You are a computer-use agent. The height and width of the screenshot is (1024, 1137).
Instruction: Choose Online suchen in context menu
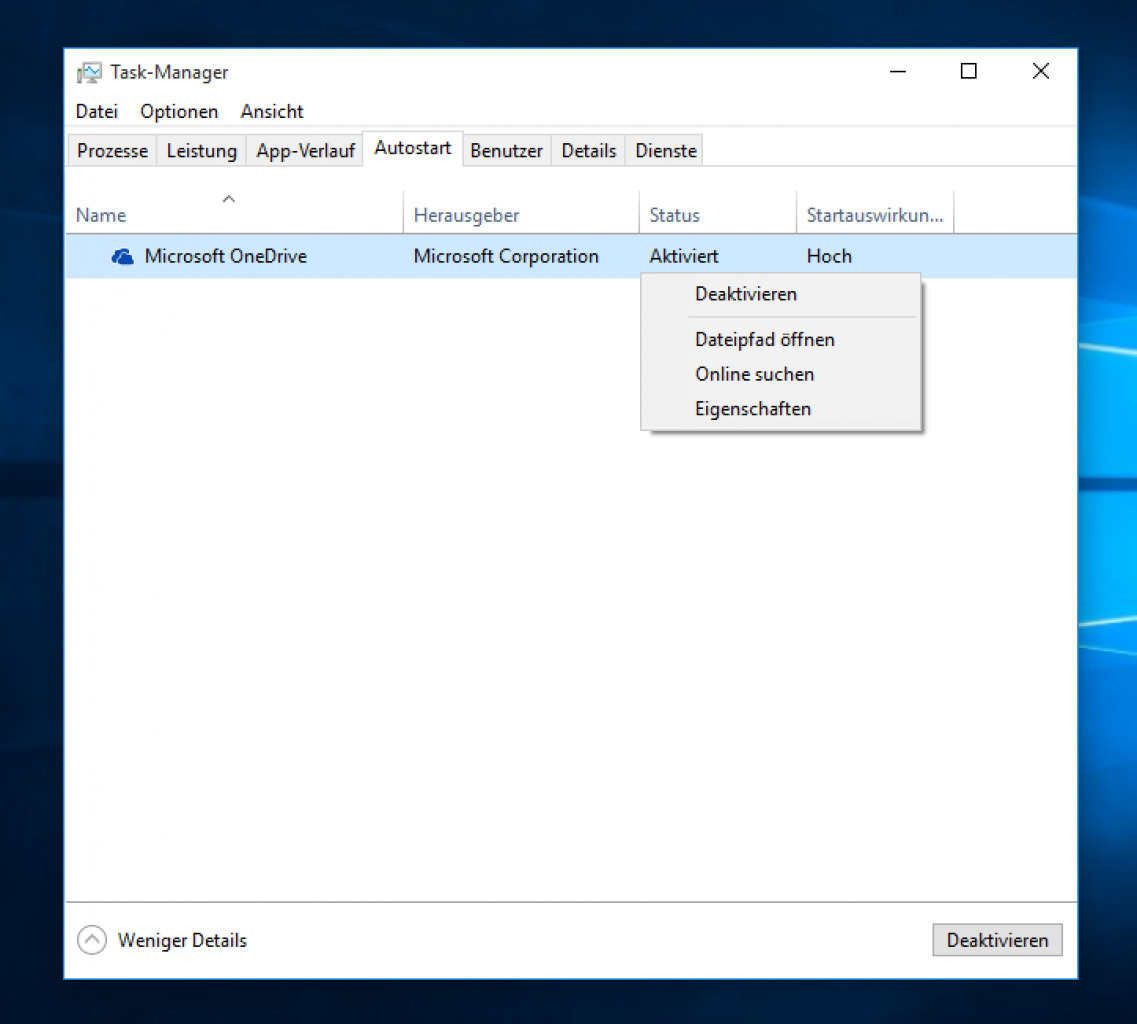coord(781,374)
